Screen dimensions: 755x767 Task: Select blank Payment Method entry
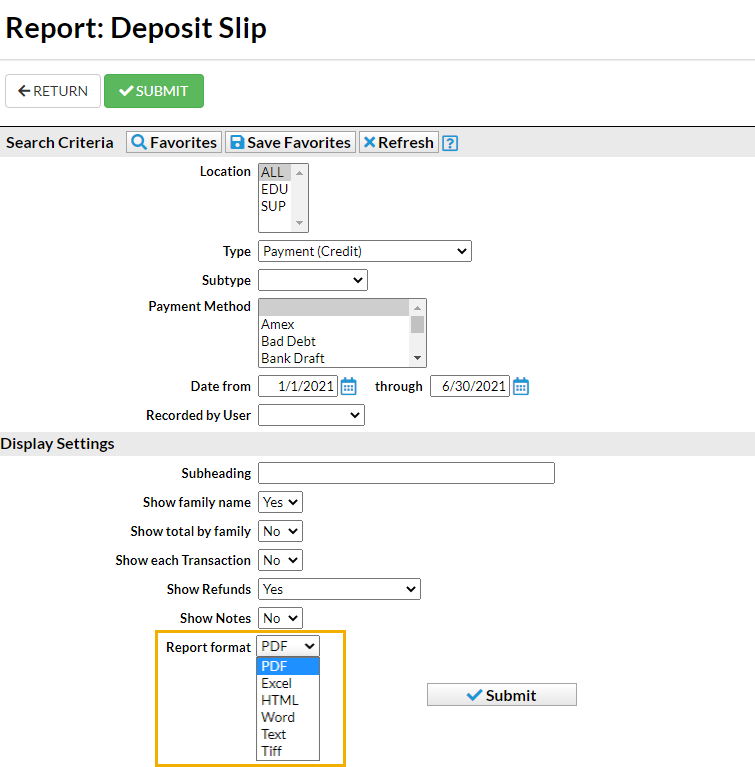[x=334, y=307]
